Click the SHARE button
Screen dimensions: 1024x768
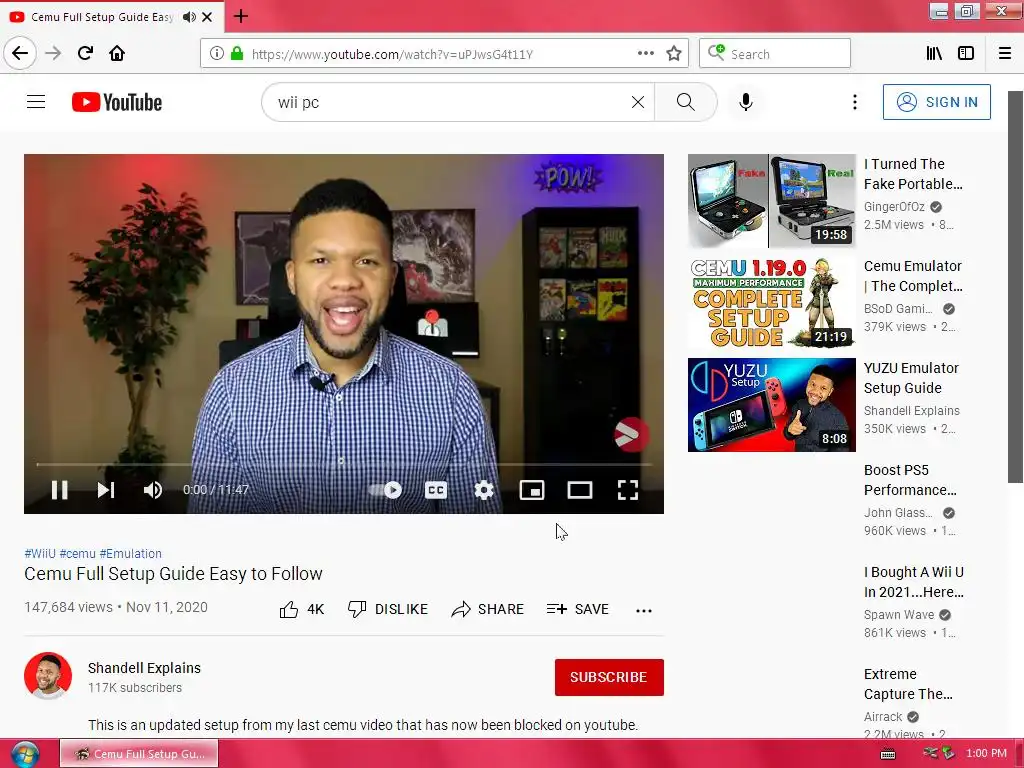coord(488,609)
